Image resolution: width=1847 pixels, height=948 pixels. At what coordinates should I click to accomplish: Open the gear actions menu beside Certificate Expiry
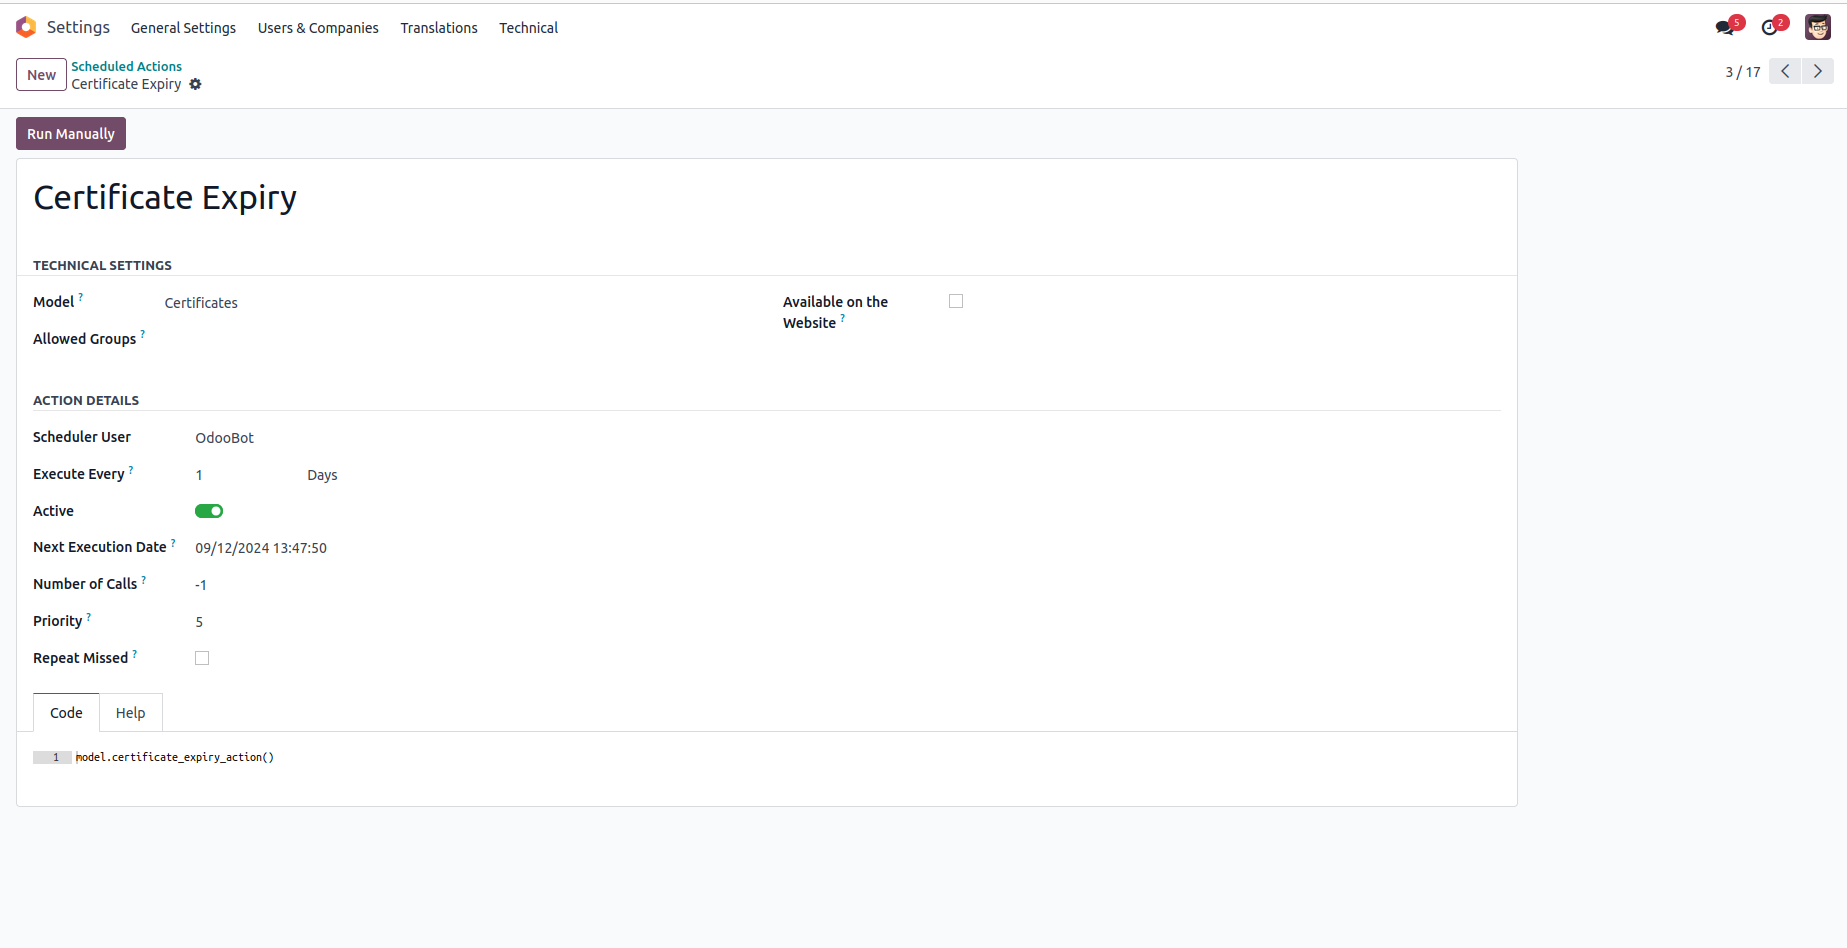[x=195, y=84]
